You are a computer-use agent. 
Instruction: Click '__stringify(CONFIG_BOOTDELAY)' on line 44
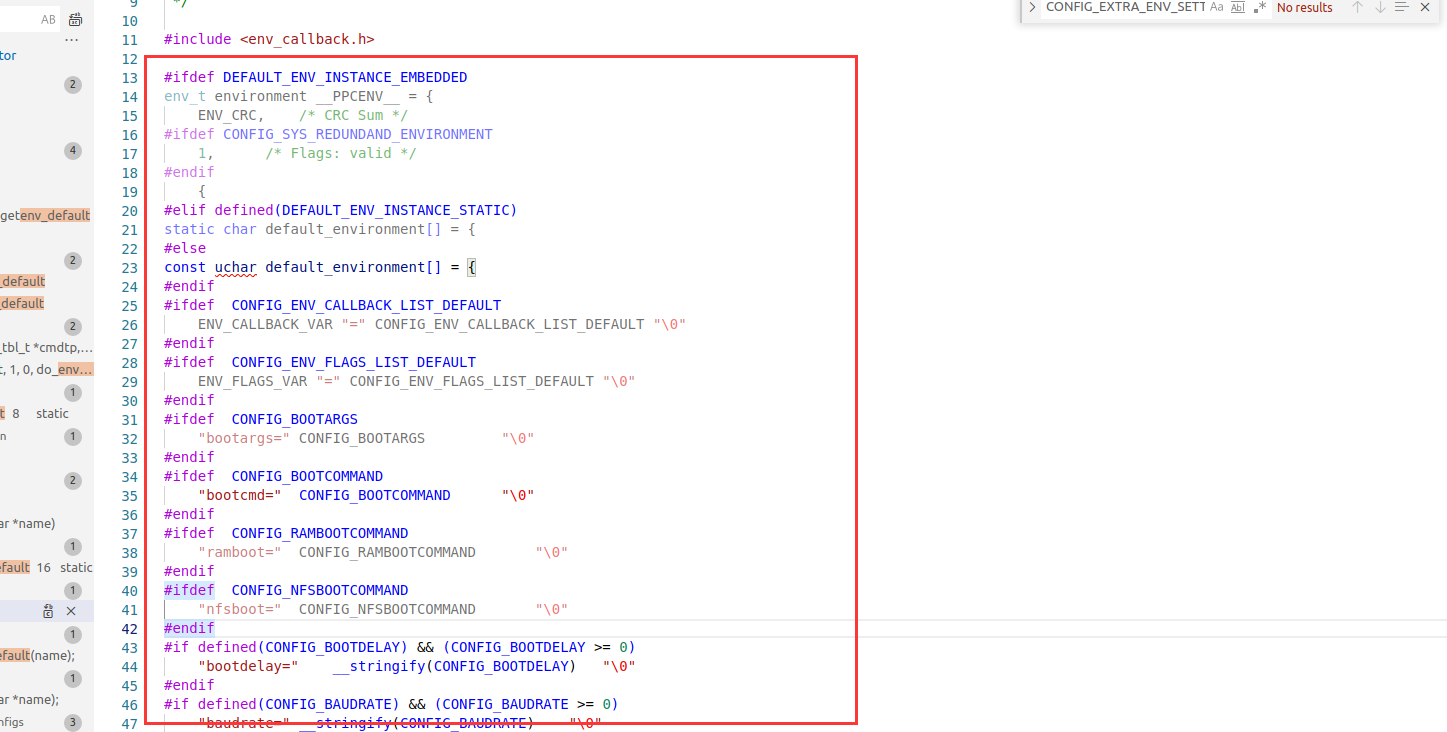pos(454,667)
